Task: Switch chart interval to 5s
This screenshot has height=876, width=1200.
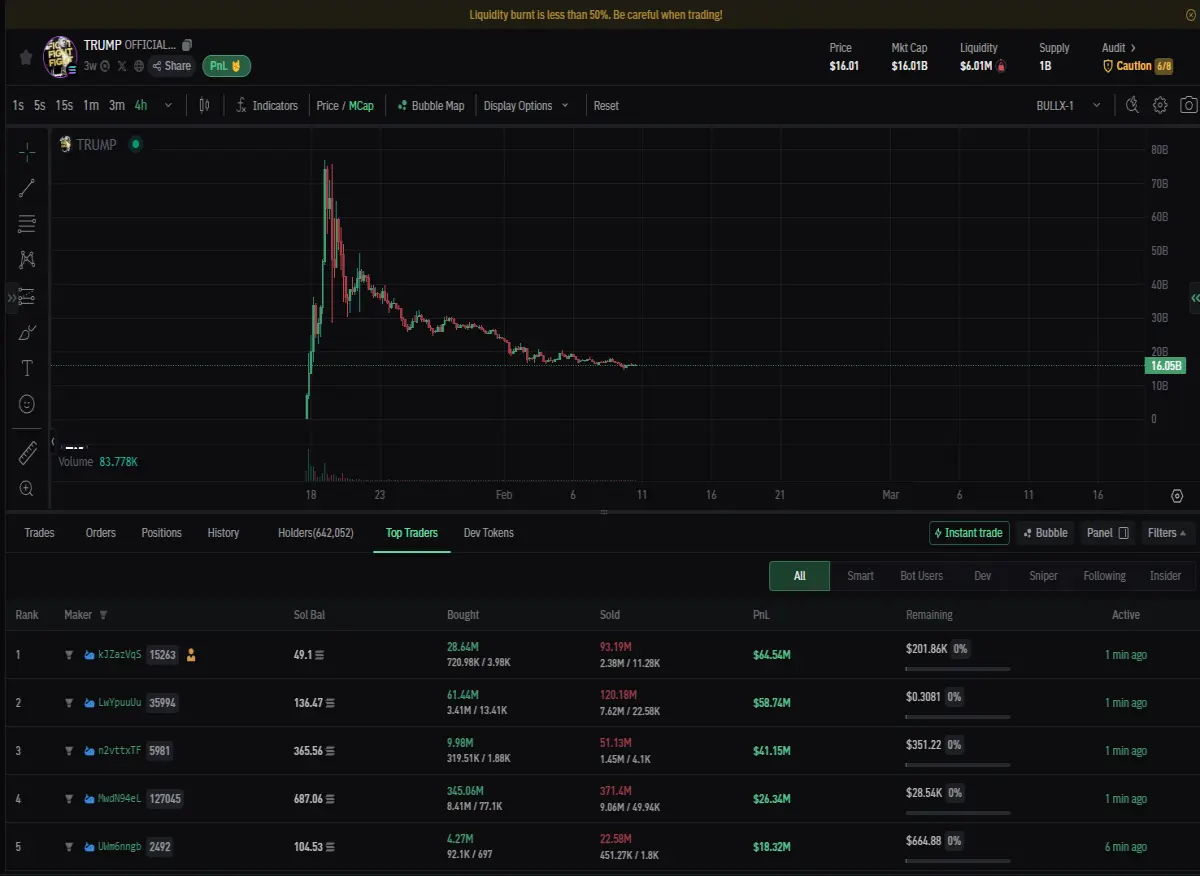Action: [x=39, y=105]
